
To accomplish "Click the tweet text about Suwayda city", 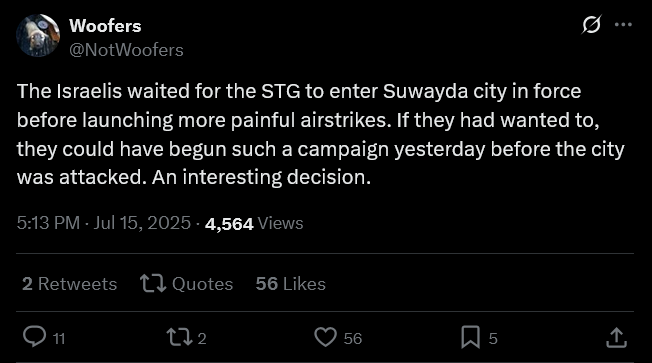I will click(x=321, y=134).
